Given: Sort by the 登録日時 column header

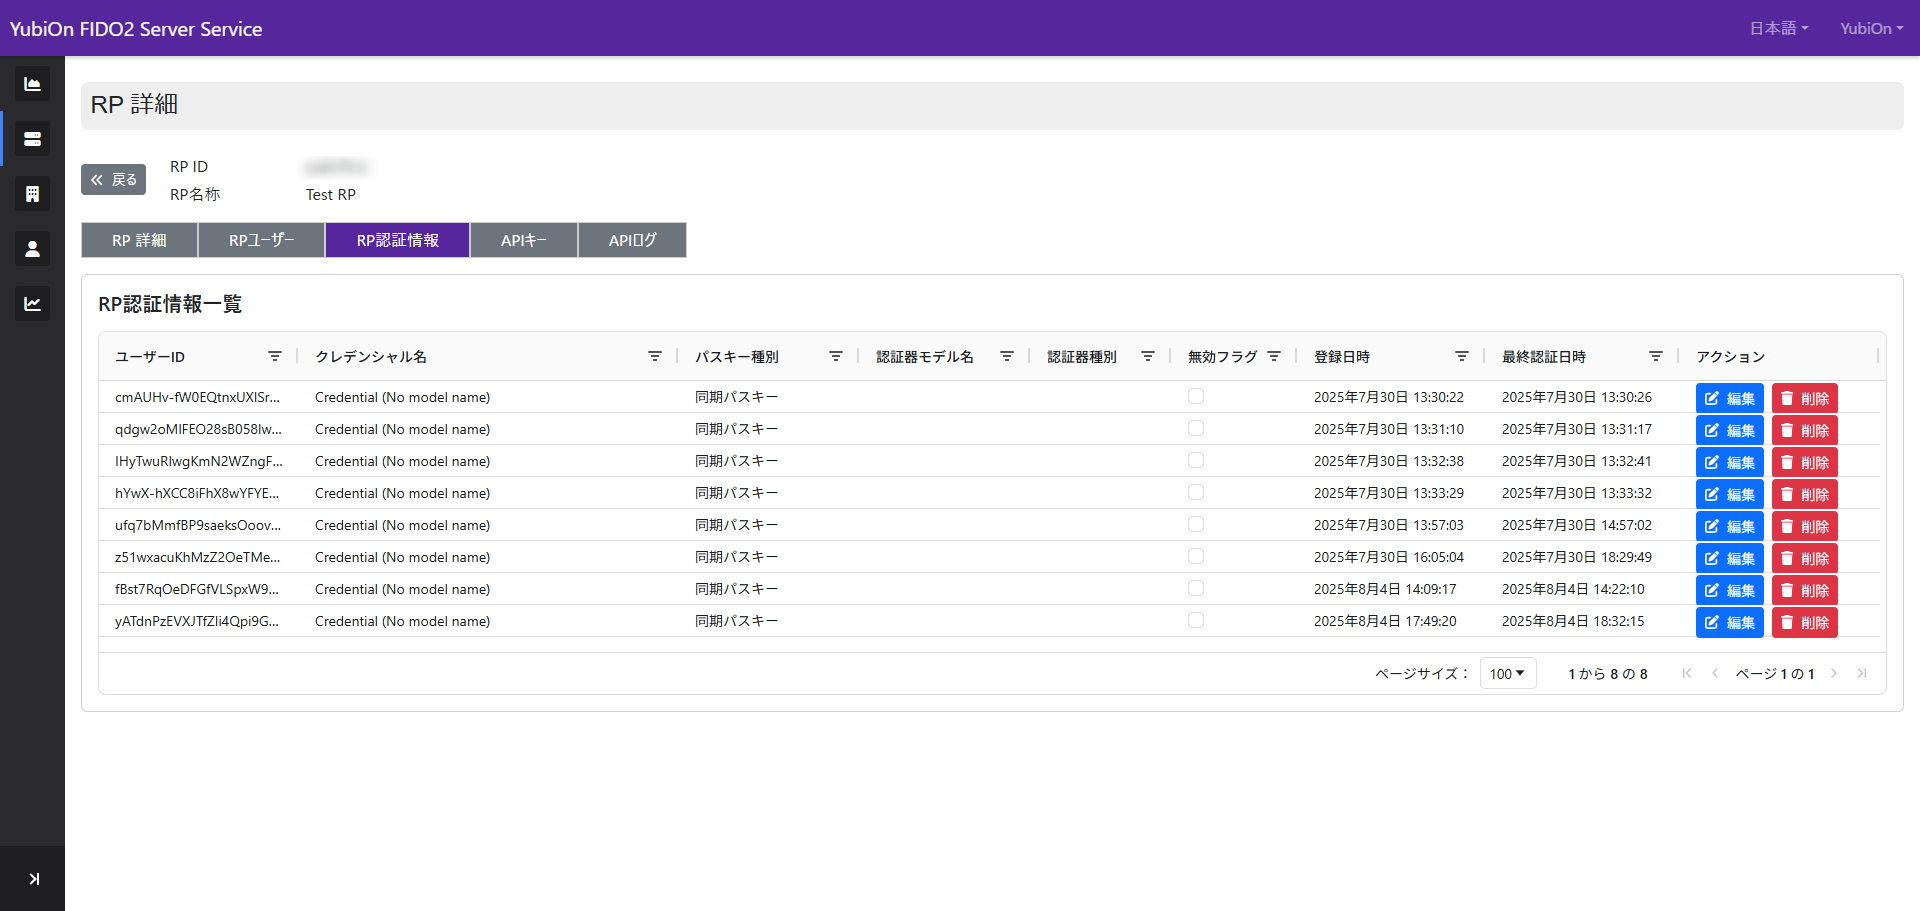Looking at the screenshot, I should tap(1342, 357).
